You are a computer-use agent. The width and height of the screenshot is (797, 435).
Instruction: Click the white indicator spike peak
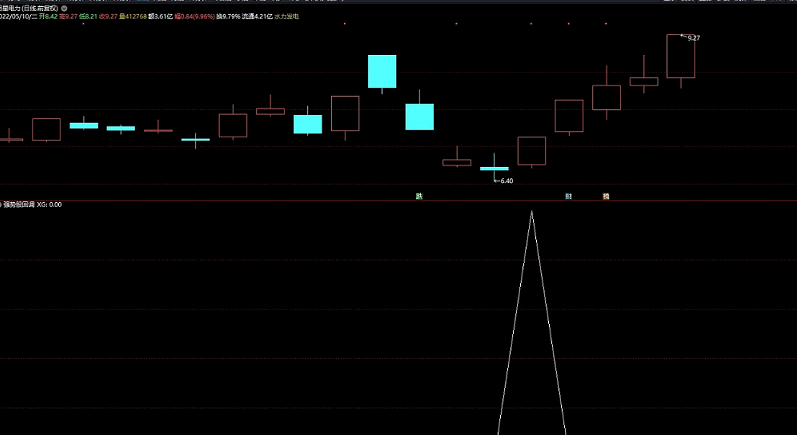532,212
